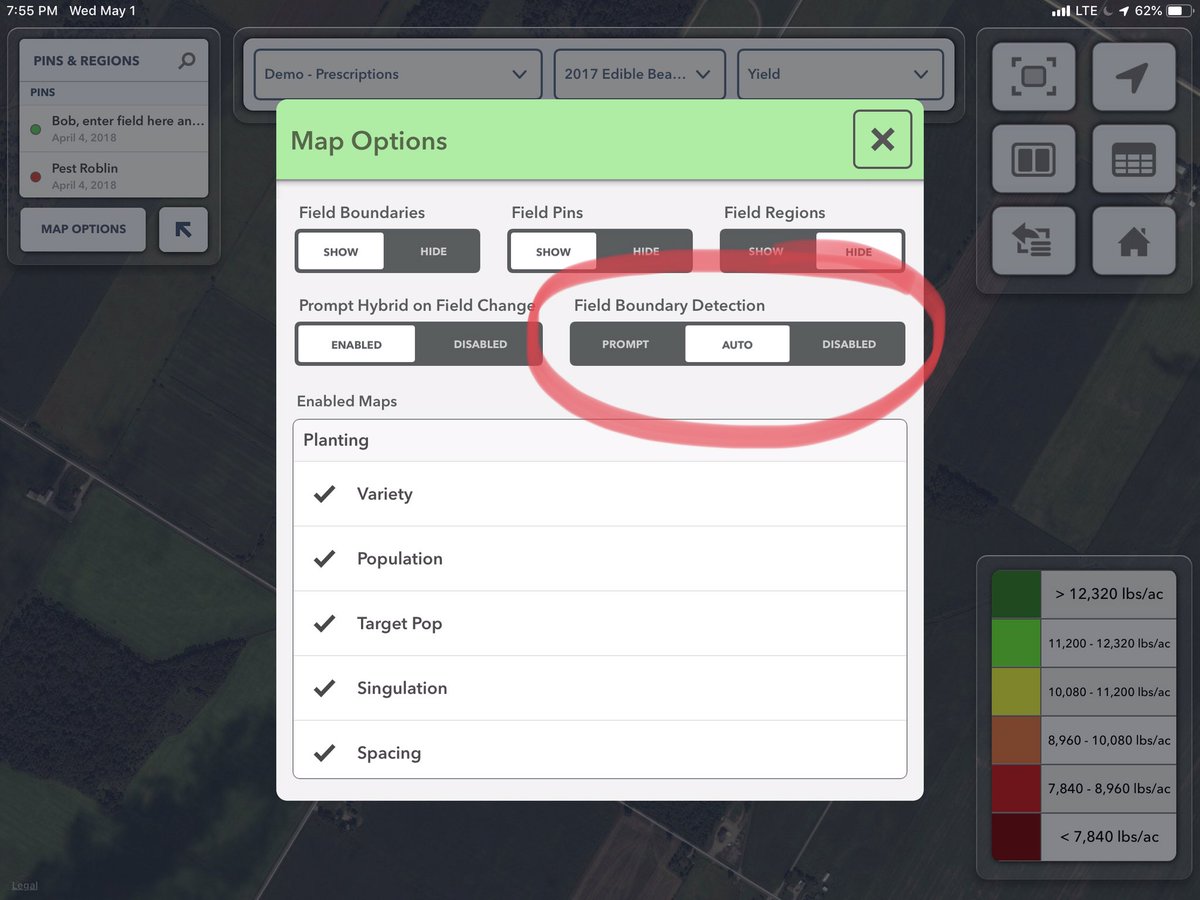The image size is (1200, 900).
Task: Uncheck the Singulation map
Action: 324,688
